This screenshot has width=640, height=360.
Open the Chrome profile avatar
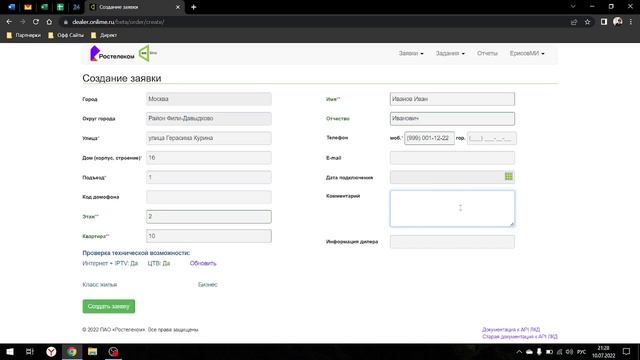click(618, 22)
